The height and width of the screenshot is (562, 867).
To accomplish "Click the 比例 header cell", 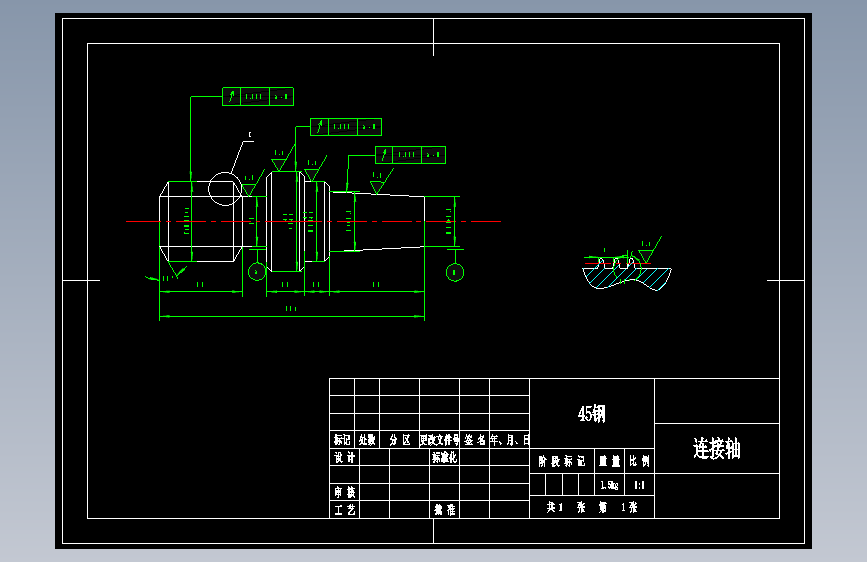I will tap(639, 461).
